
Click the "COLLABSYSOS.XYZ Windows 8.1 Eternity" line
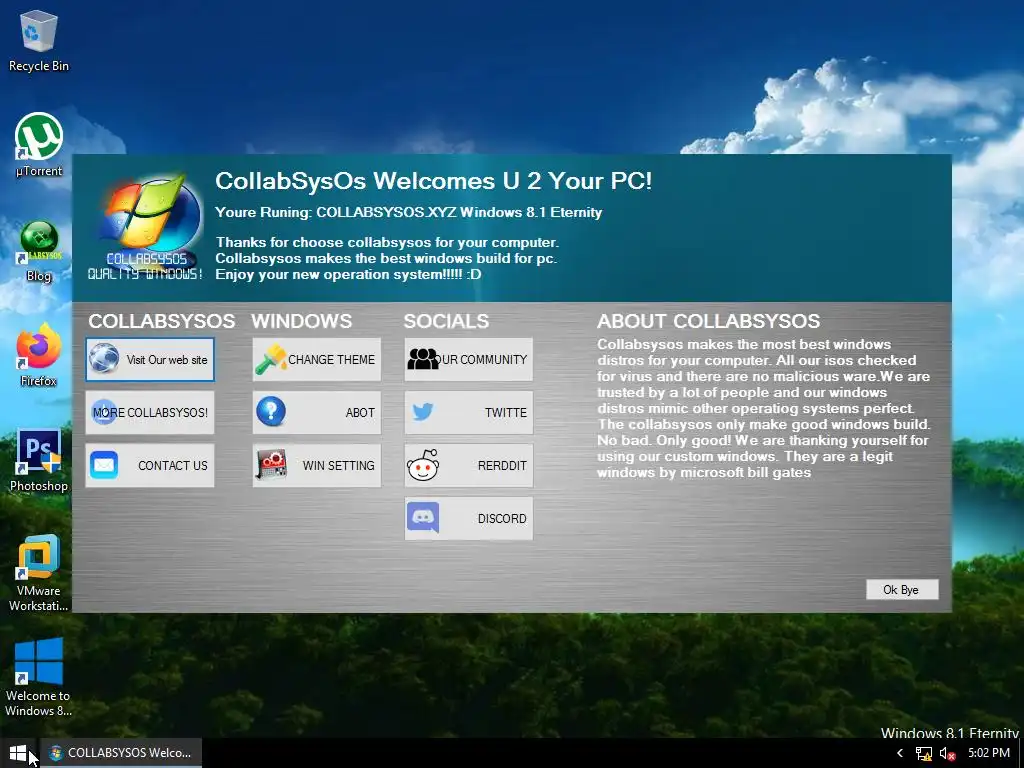click(459, 212)
